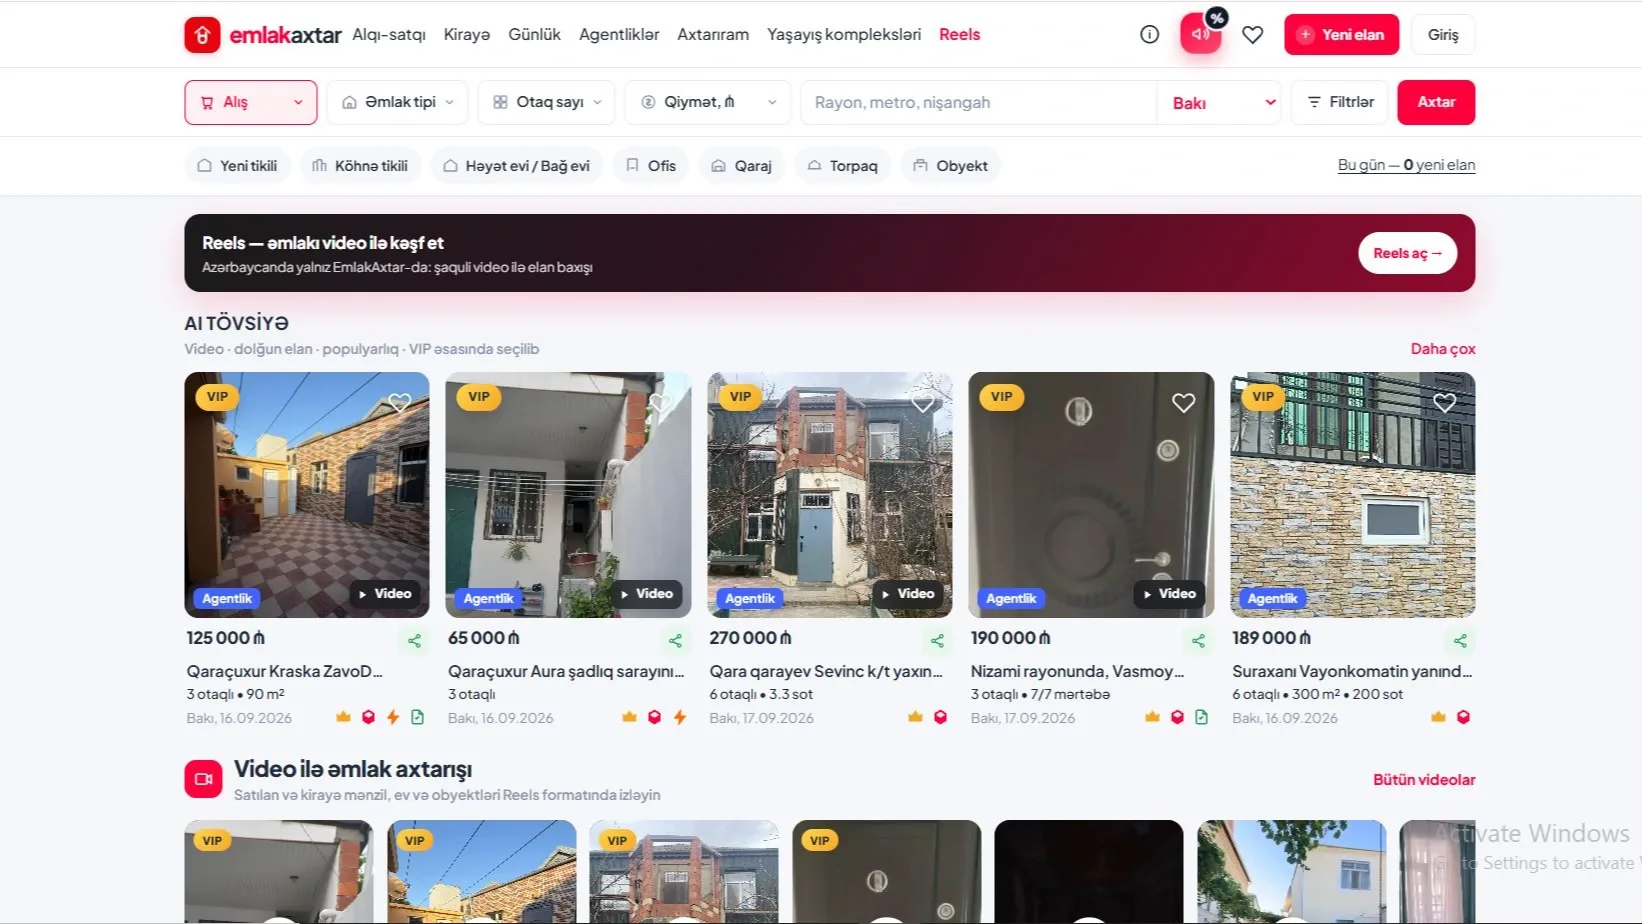Click the emlakaxtar logo

pos(263,35)
